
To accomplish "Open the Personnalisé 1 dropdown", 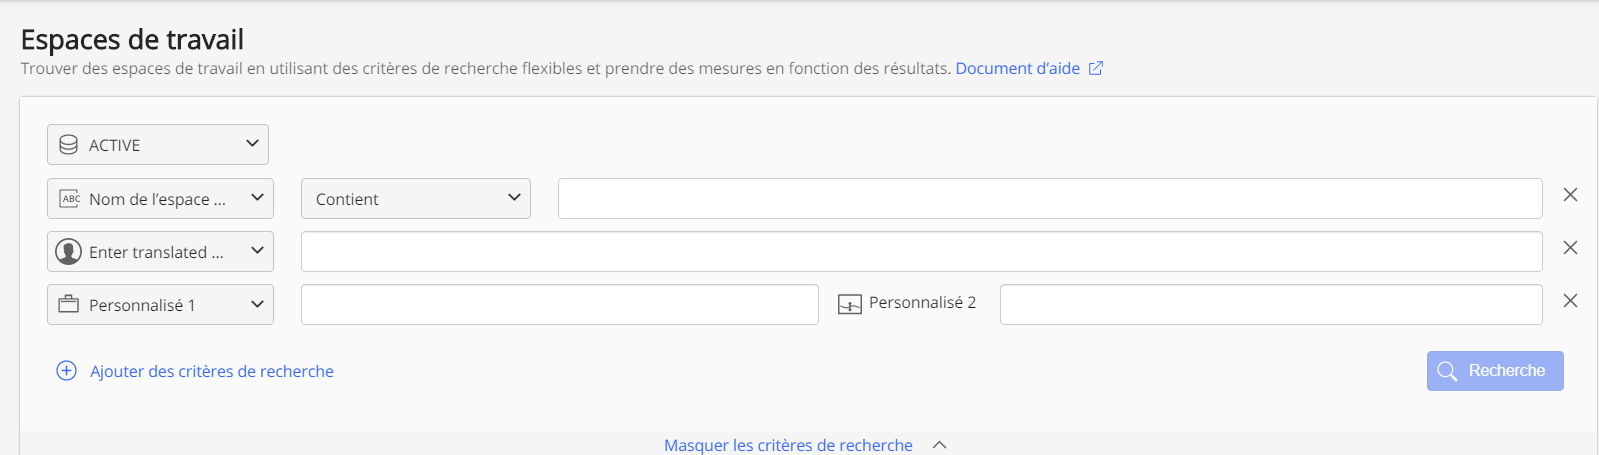I will pyautogui.click(x=257, y=304).
